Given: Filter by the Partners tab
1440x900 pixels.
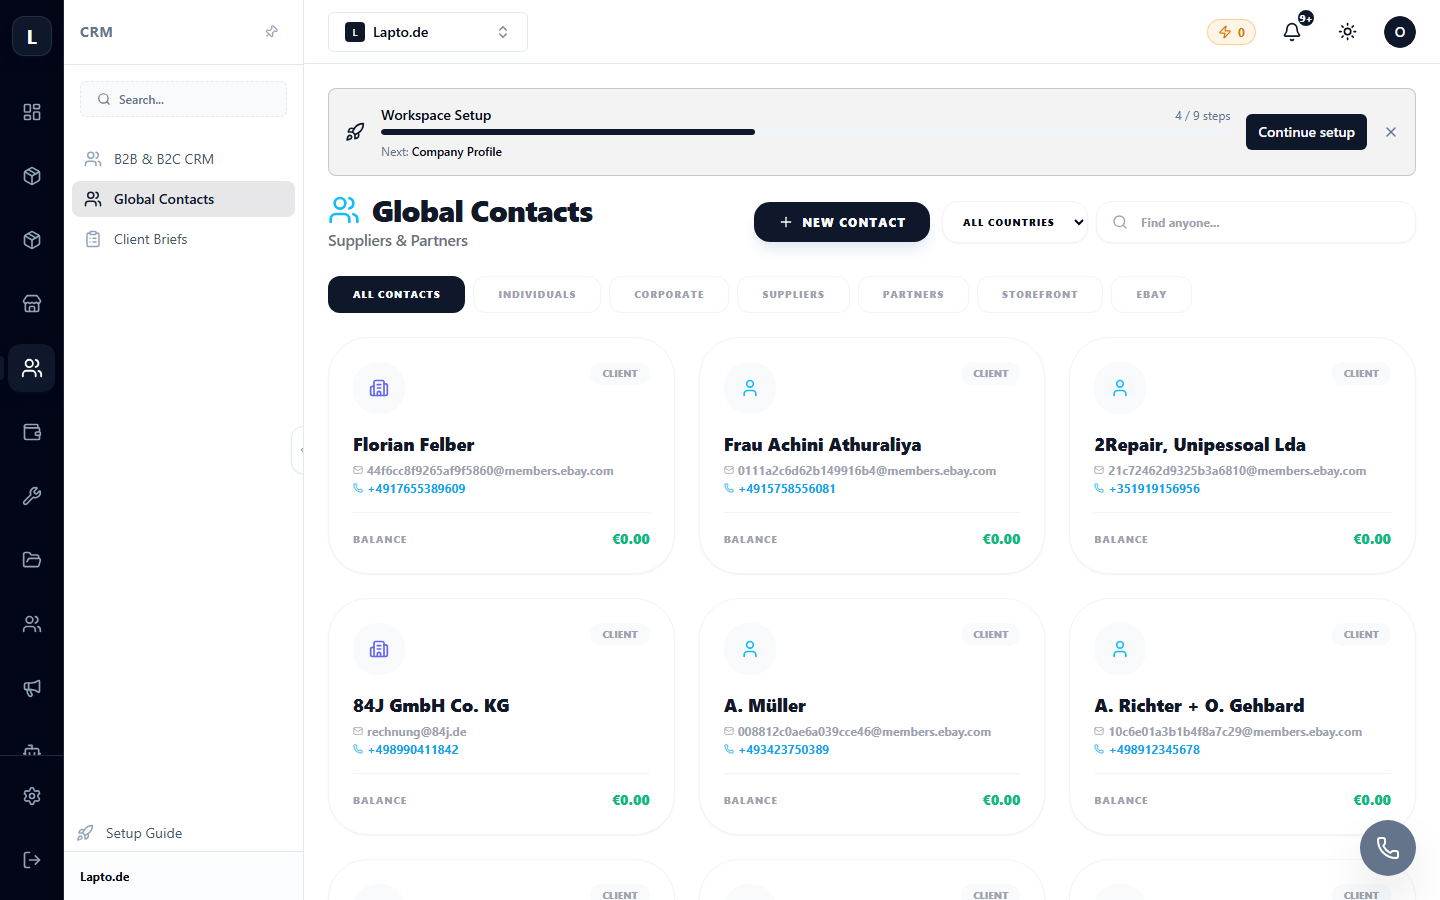Looking at the screenshot, I should tap(913, 294).
